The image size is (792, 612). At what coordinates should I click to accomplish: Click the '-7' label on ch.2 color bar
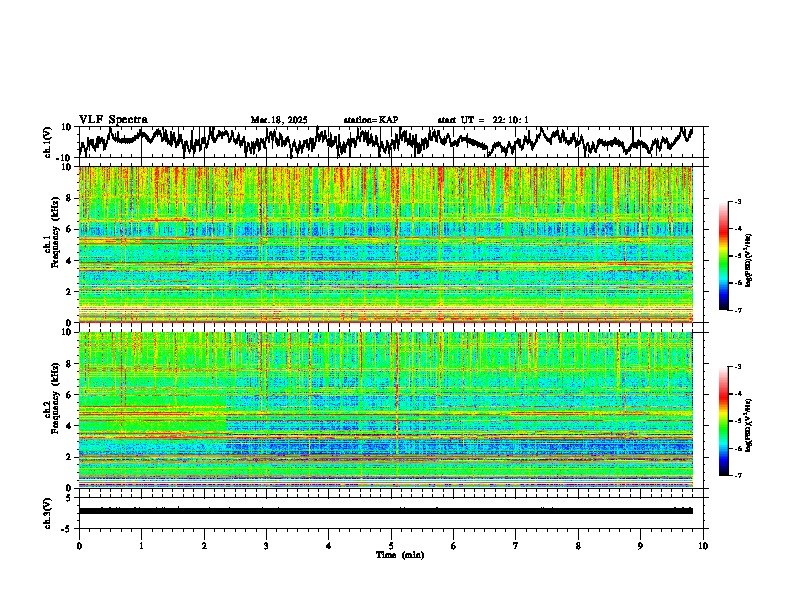click(738, 475)
